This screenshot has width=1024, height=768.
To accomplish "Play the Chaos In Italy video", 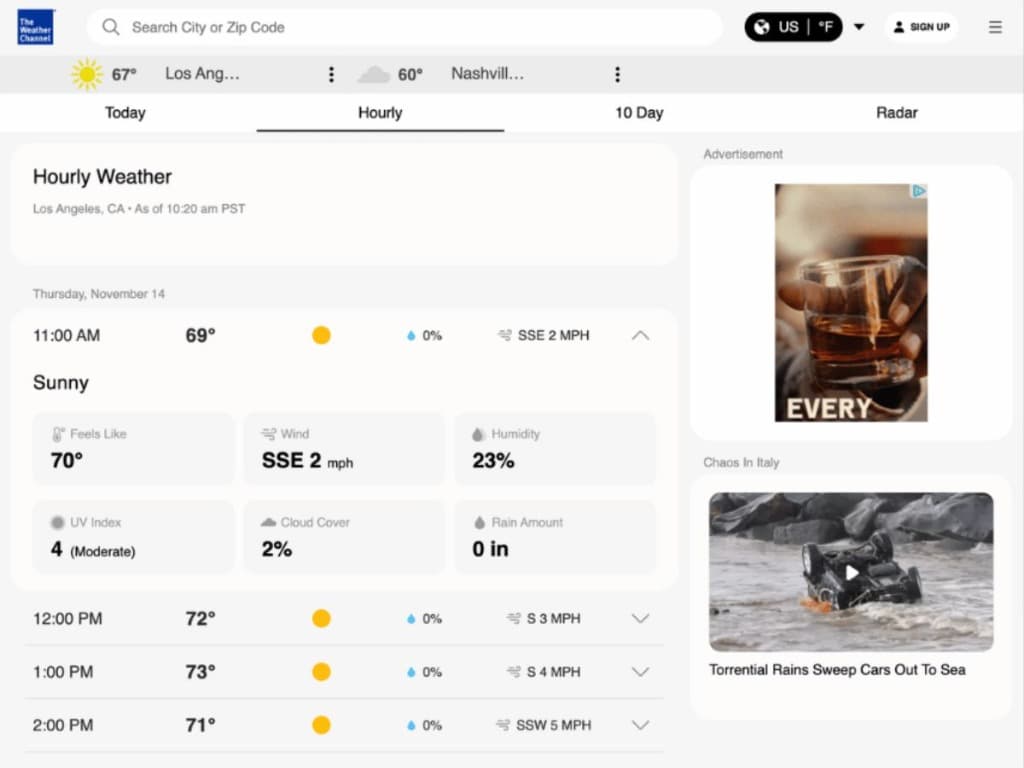I will (x=850, y=573).
